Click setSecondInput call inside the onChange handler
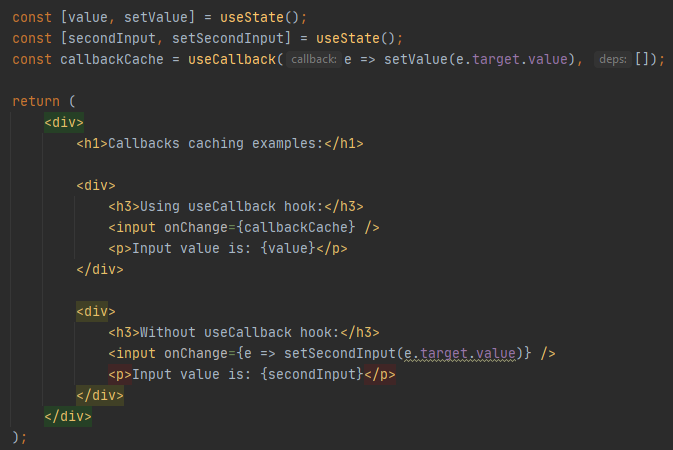Viewport: 673px width, 450px height. (344, 353)
